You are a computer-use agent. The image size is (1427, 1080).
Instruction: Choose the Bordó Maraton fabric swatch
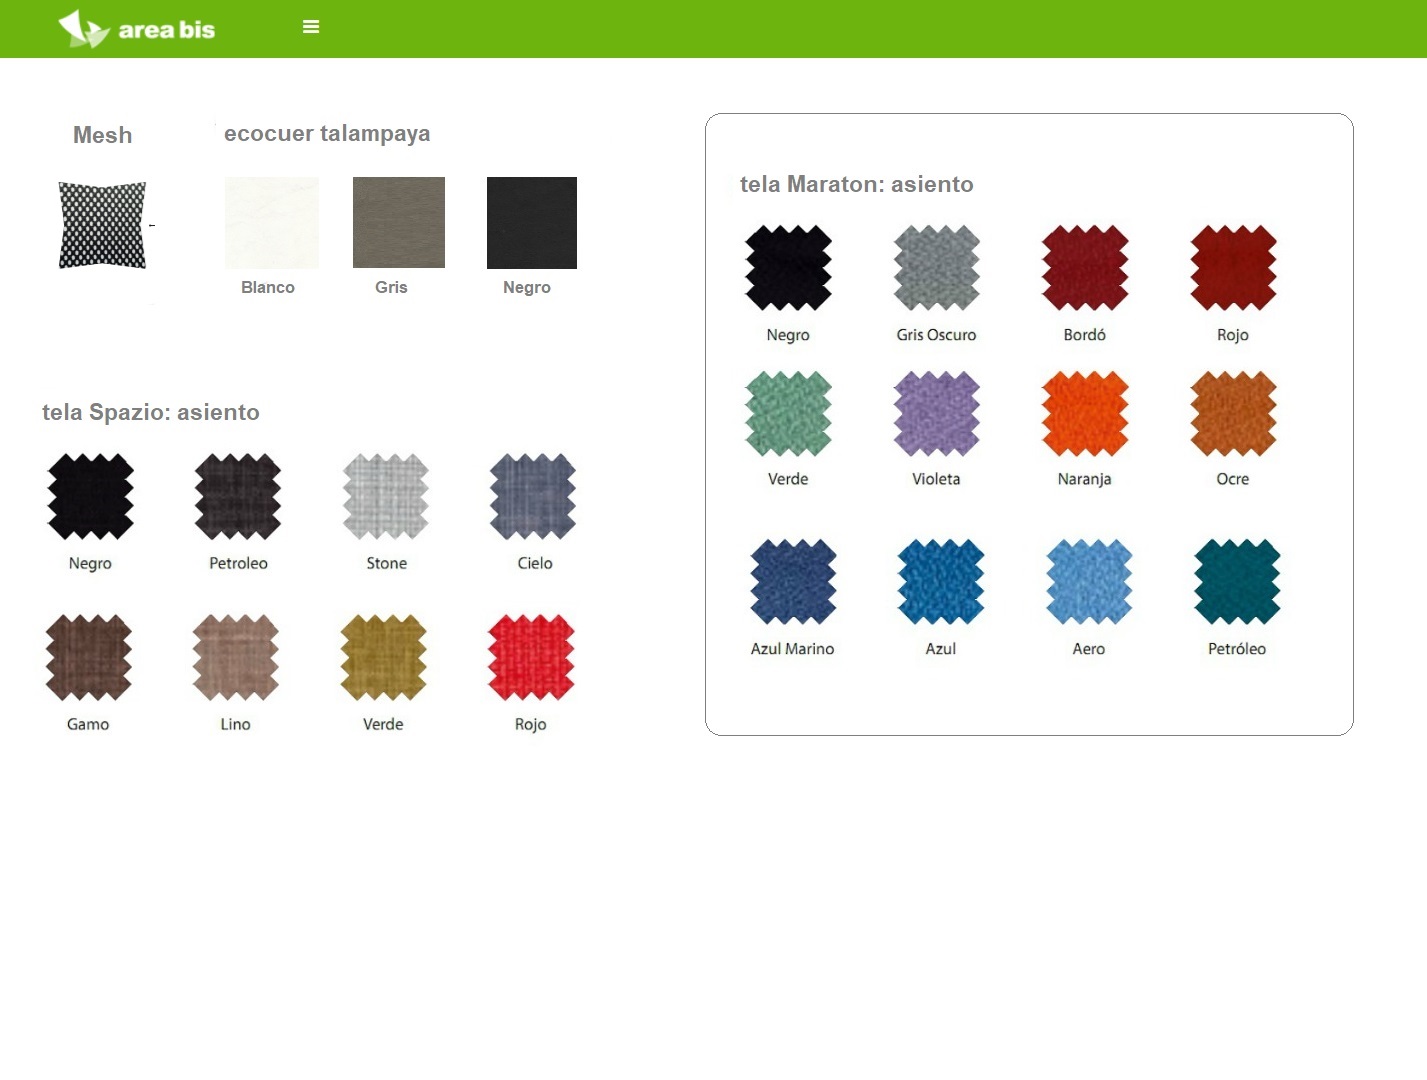pos(1085,268)
